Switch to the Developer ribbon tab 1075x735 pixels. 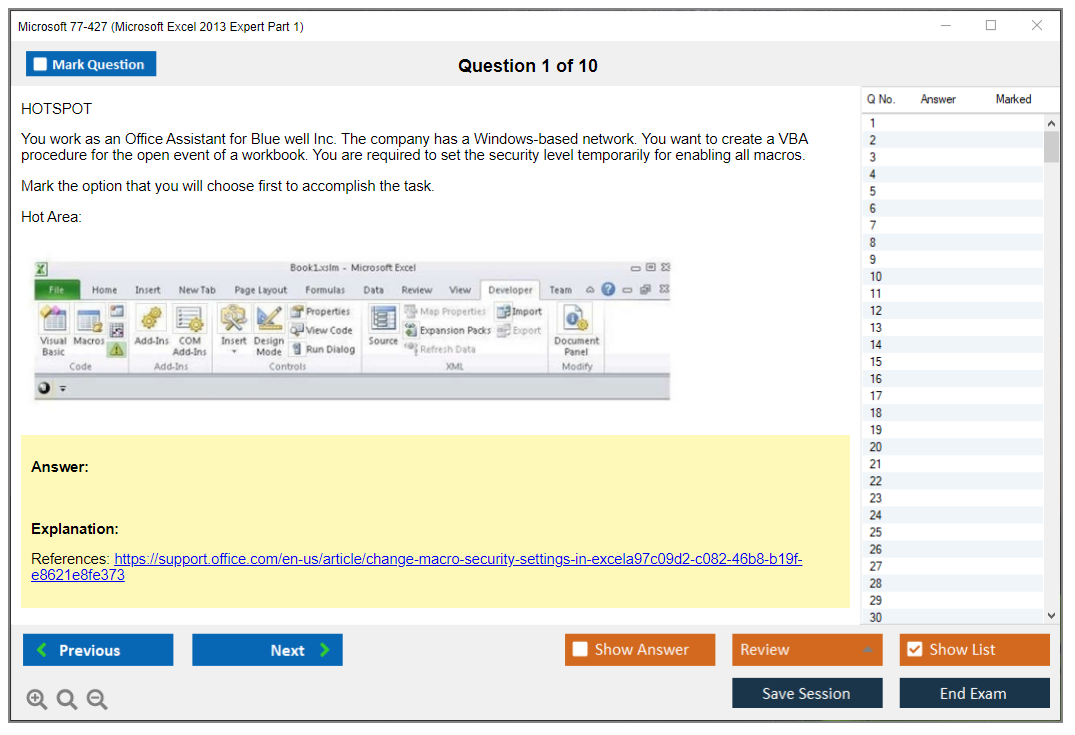(511, 289)
